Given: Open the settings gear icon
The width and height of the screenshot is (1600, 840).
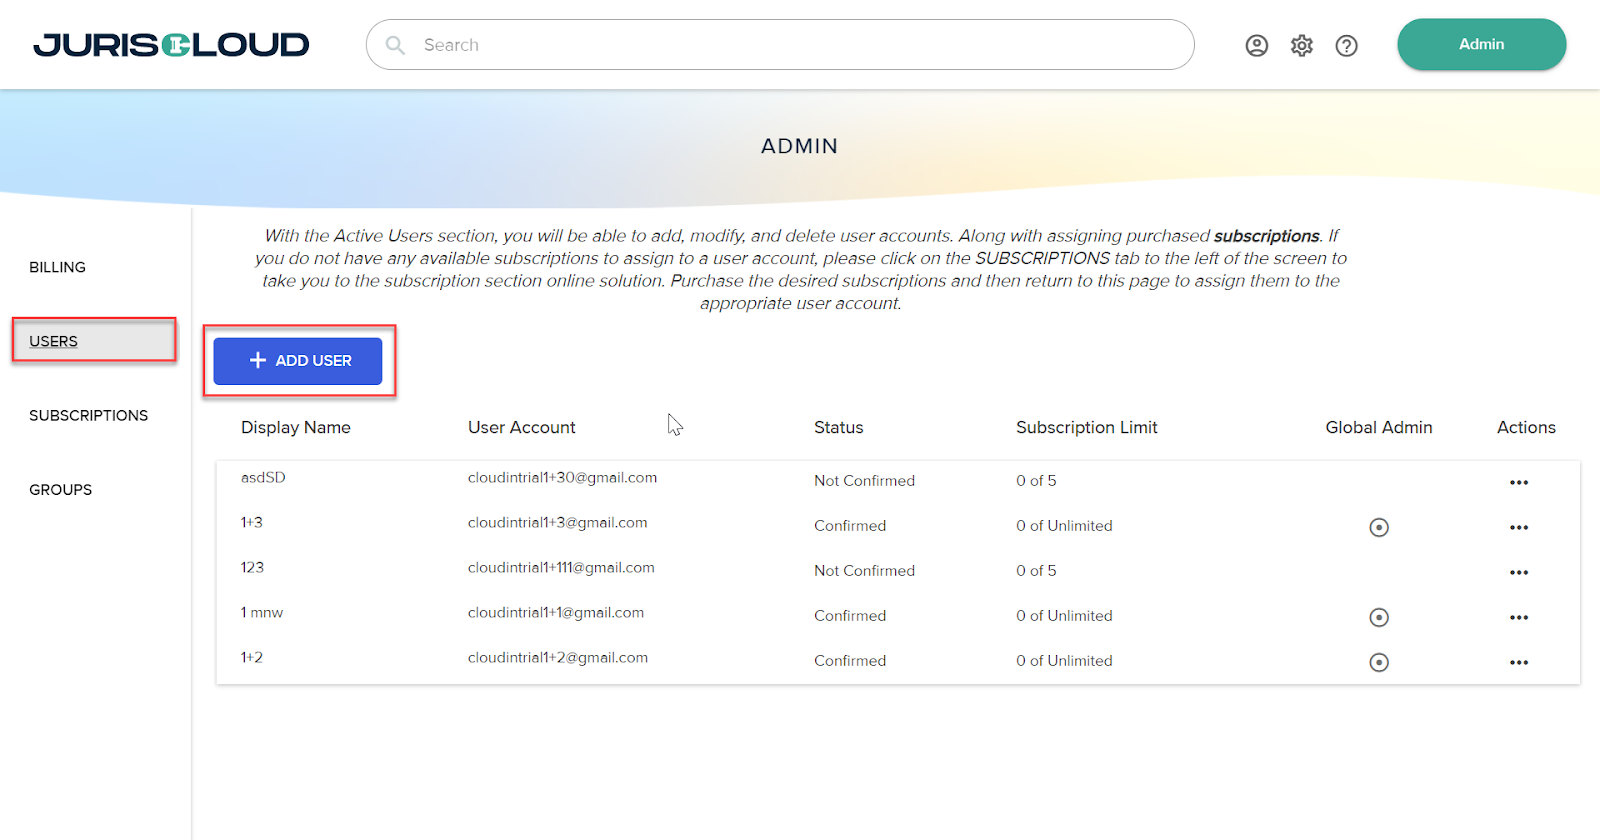Looking at the screenshot, I should tap(1301, 45).
